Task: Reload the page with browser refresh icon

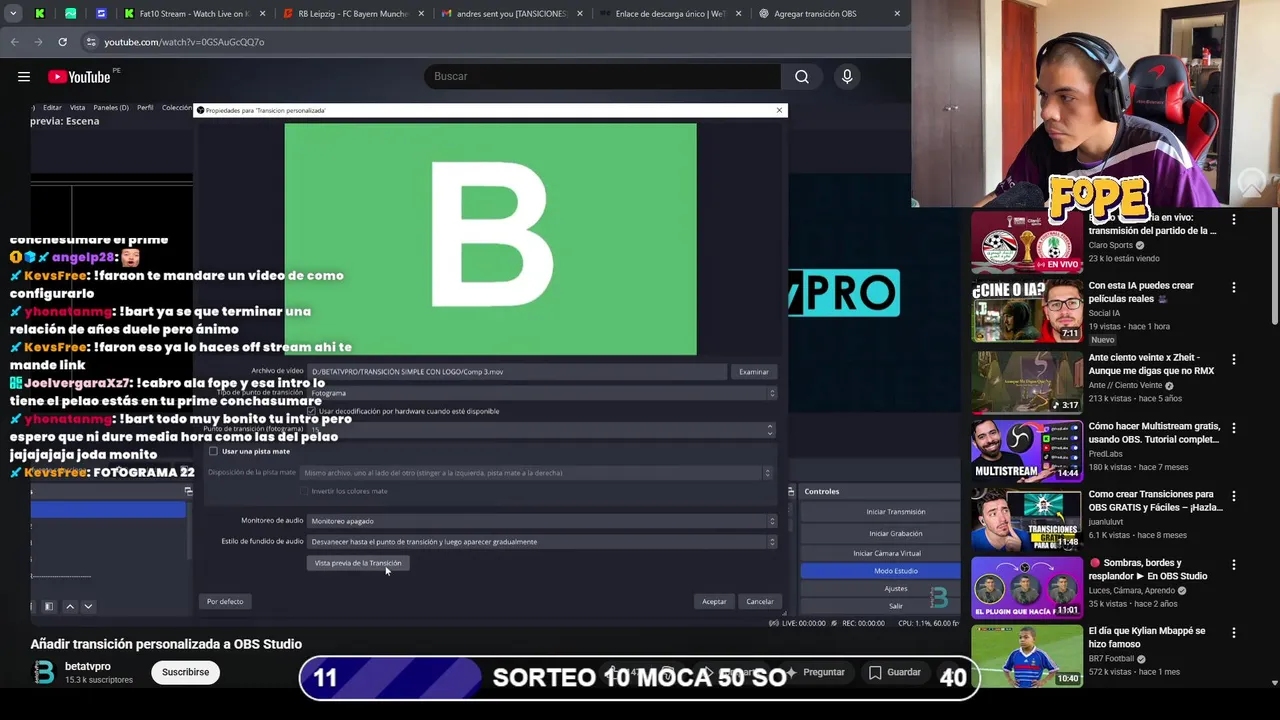Action: [62, 42]
